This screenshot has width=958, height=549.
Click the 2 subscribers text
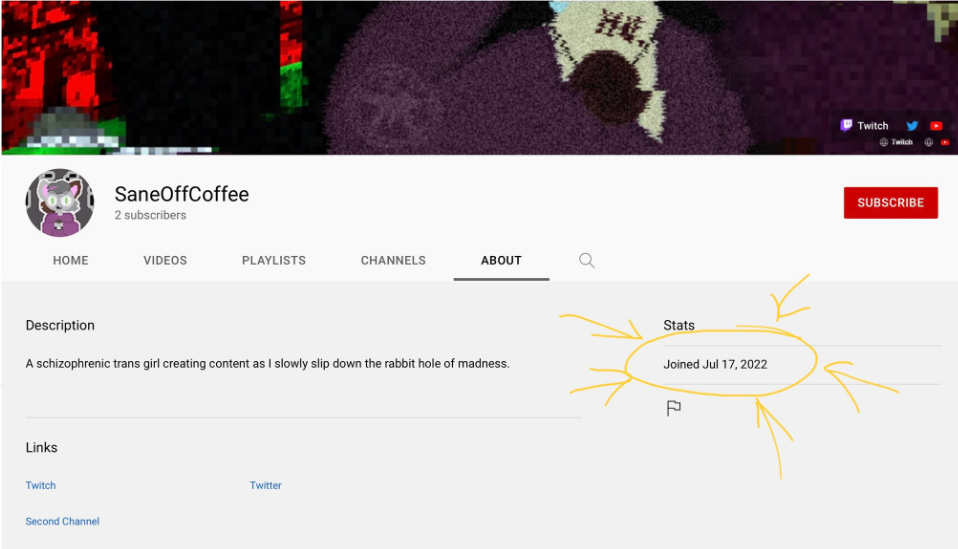150,216
